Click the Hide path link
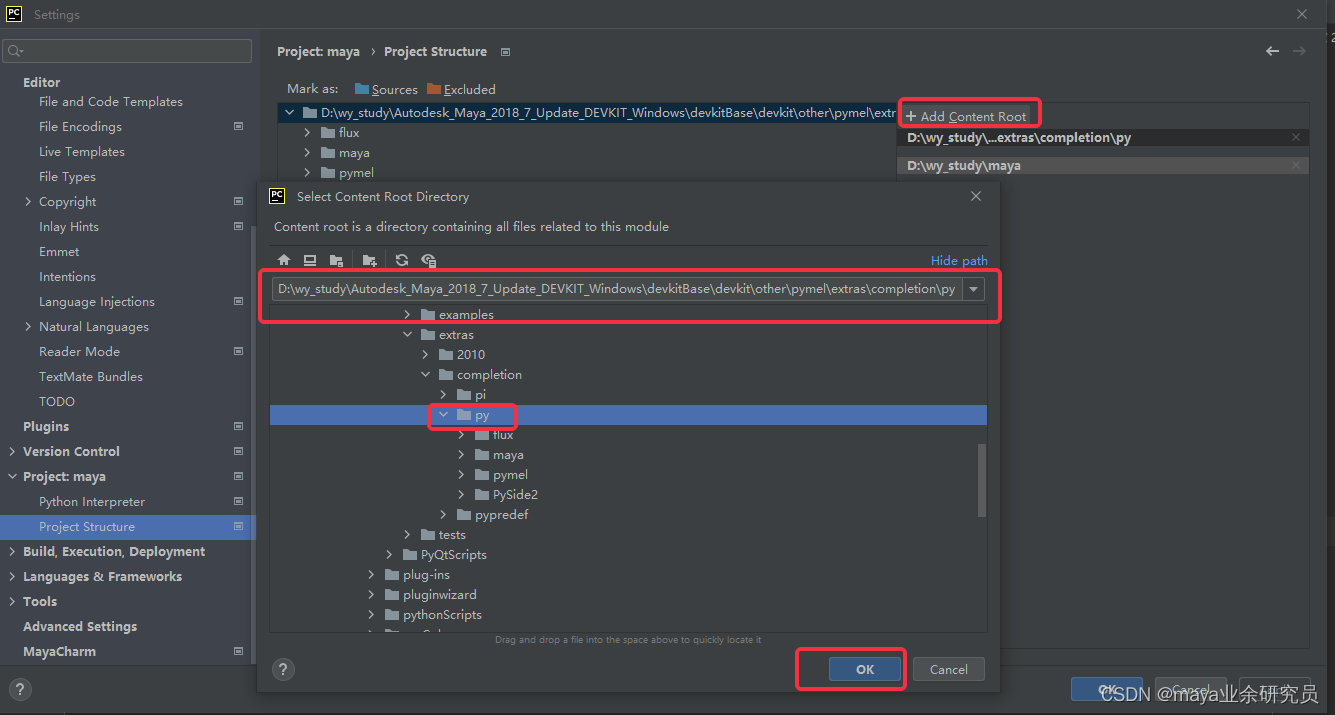Viewport: 1335px width, 715px height. point(958,260)
